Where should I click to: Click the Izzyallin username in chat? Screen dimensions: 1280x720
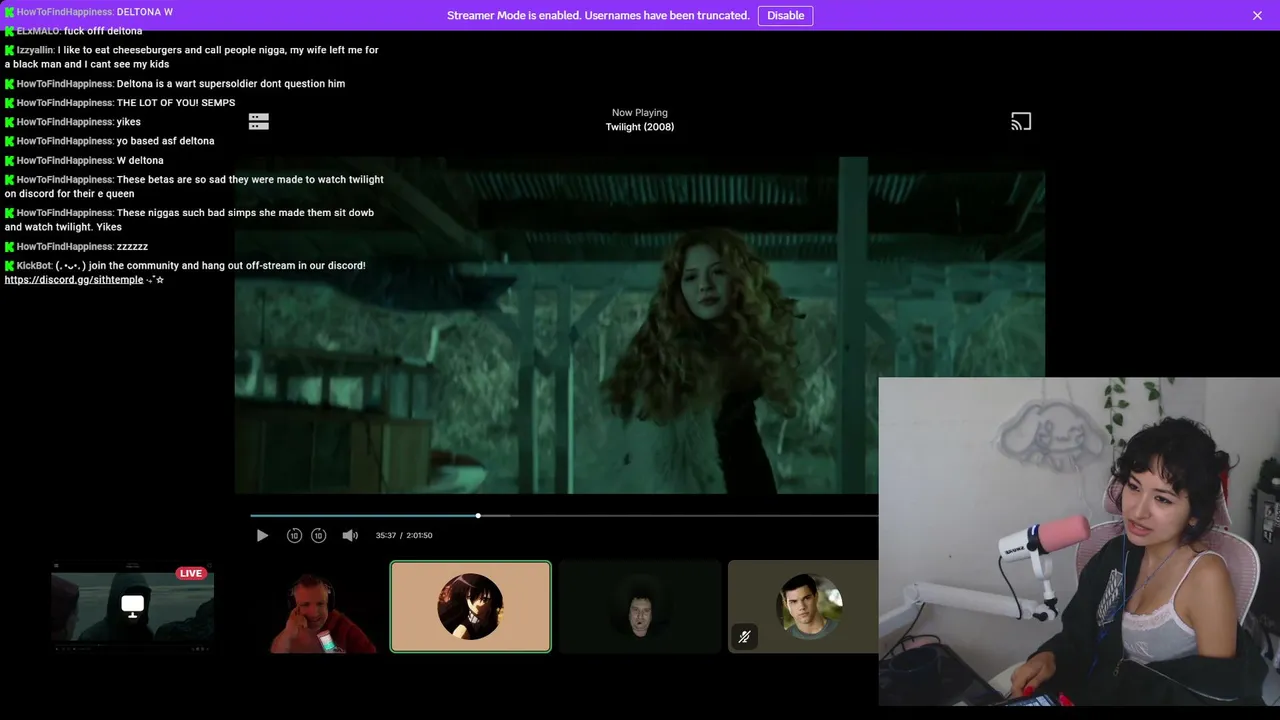tap(35, 50)
